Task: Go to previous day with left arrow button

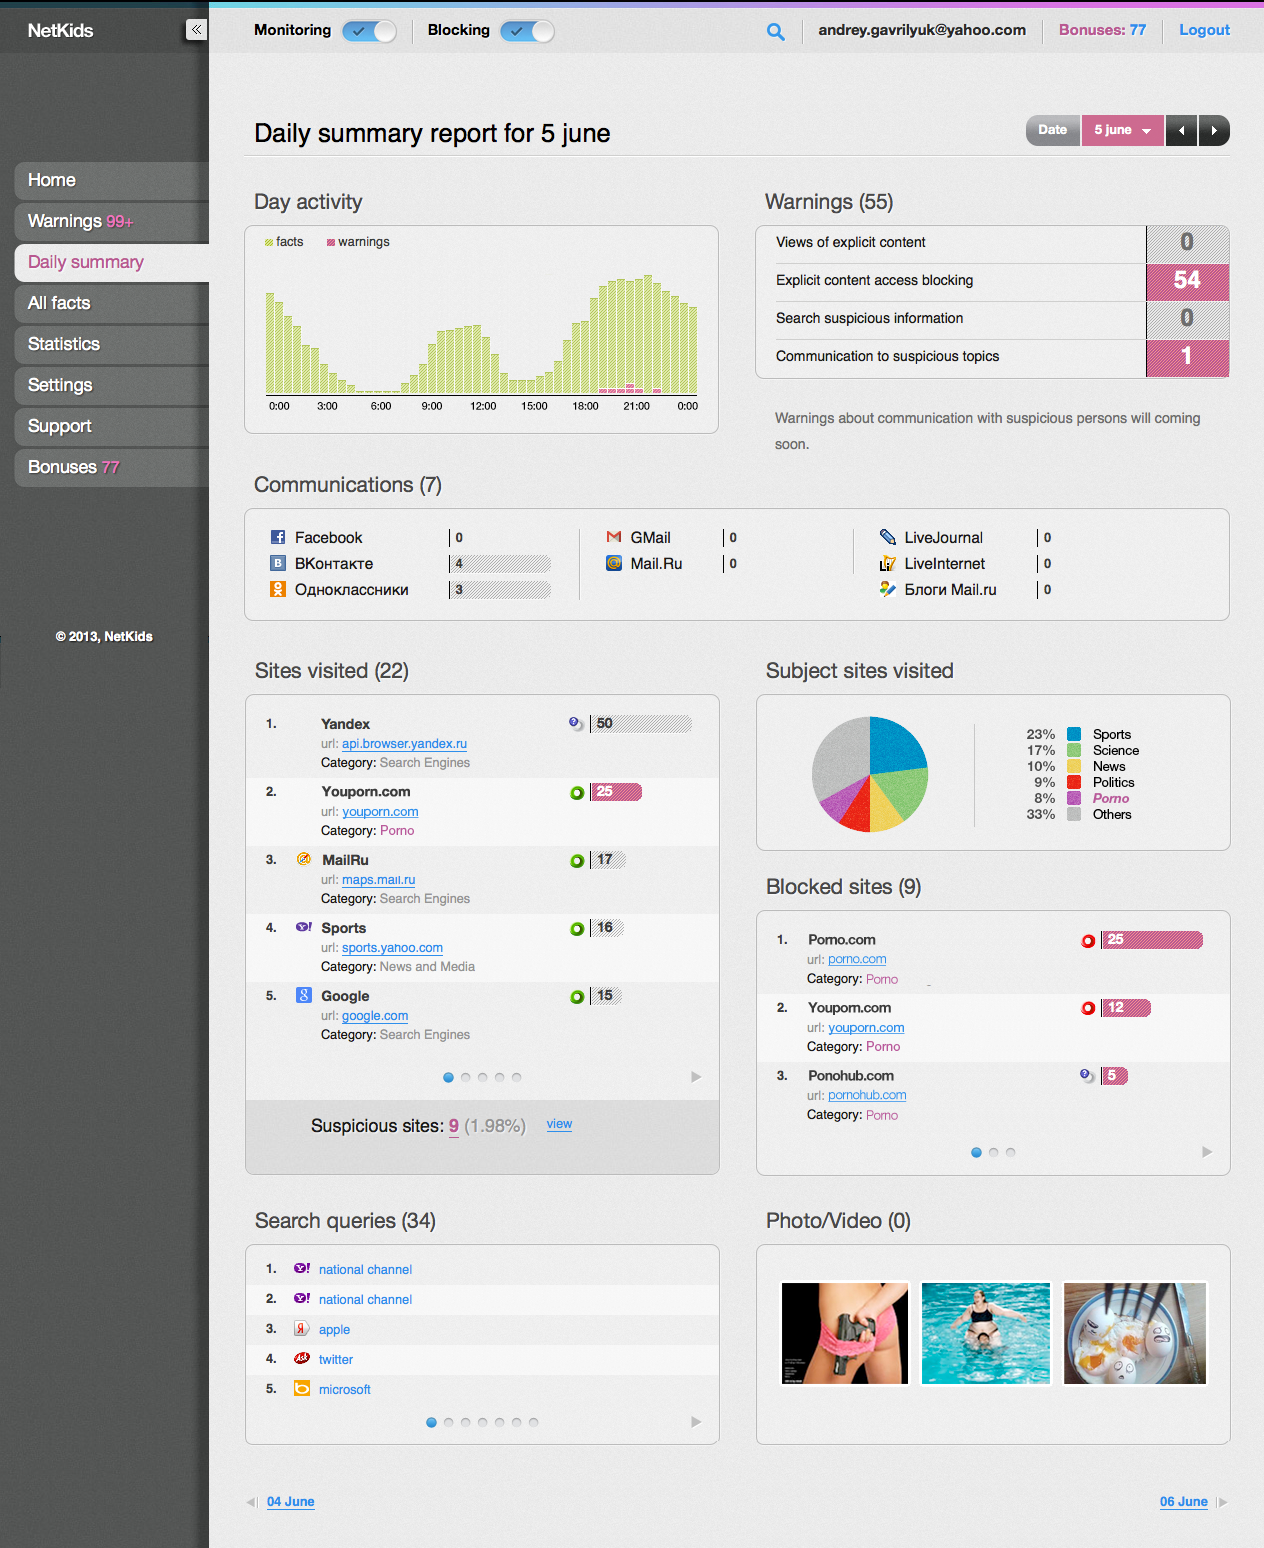Action: (x=1181, y=130)
